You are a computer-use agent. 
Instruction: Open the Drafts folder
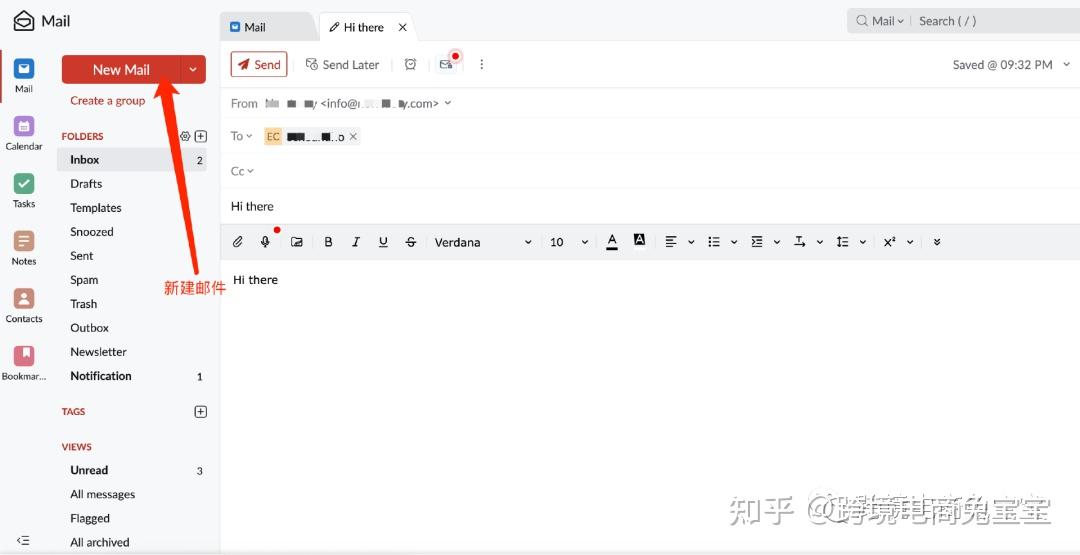tap(86, 184)
